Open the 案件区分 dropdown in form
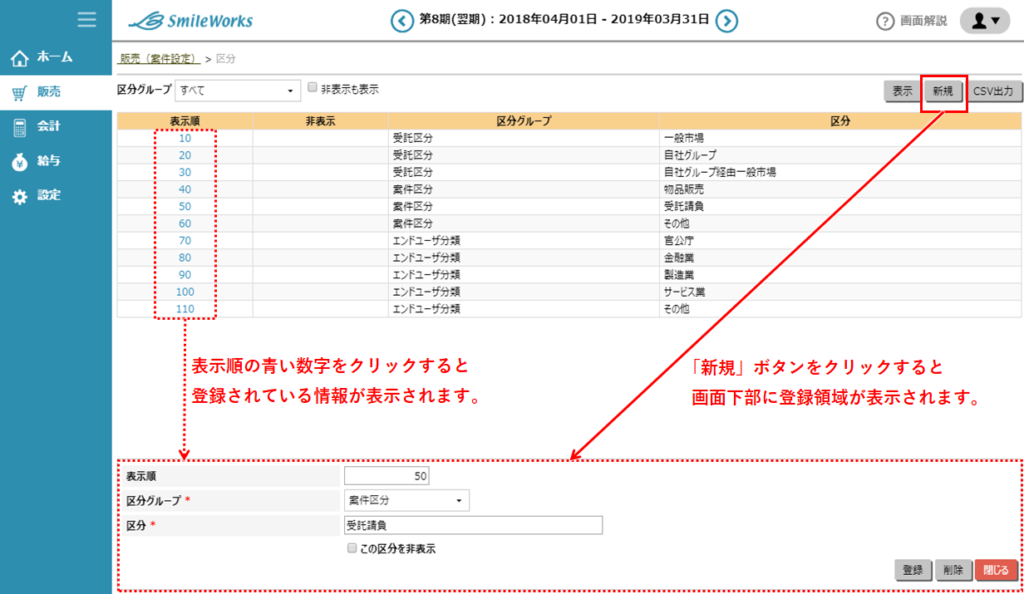 (x=406, y=500)
